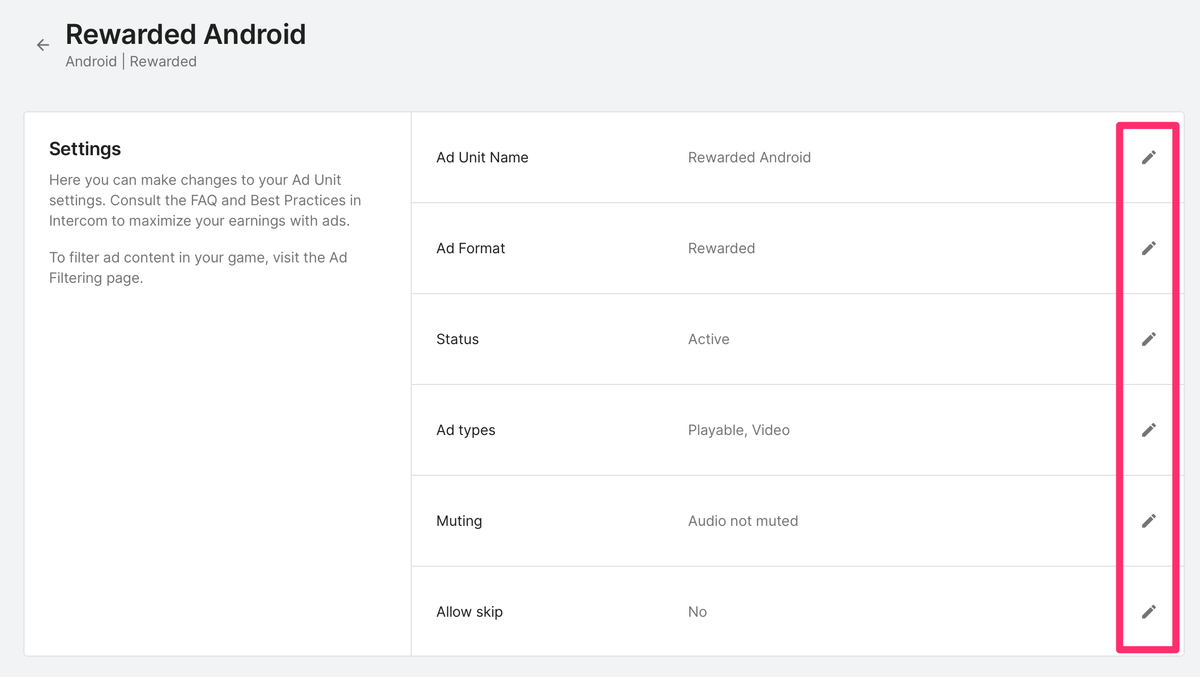
Task: Click the Ad Filtering page description text
Action: click(198, 268)
